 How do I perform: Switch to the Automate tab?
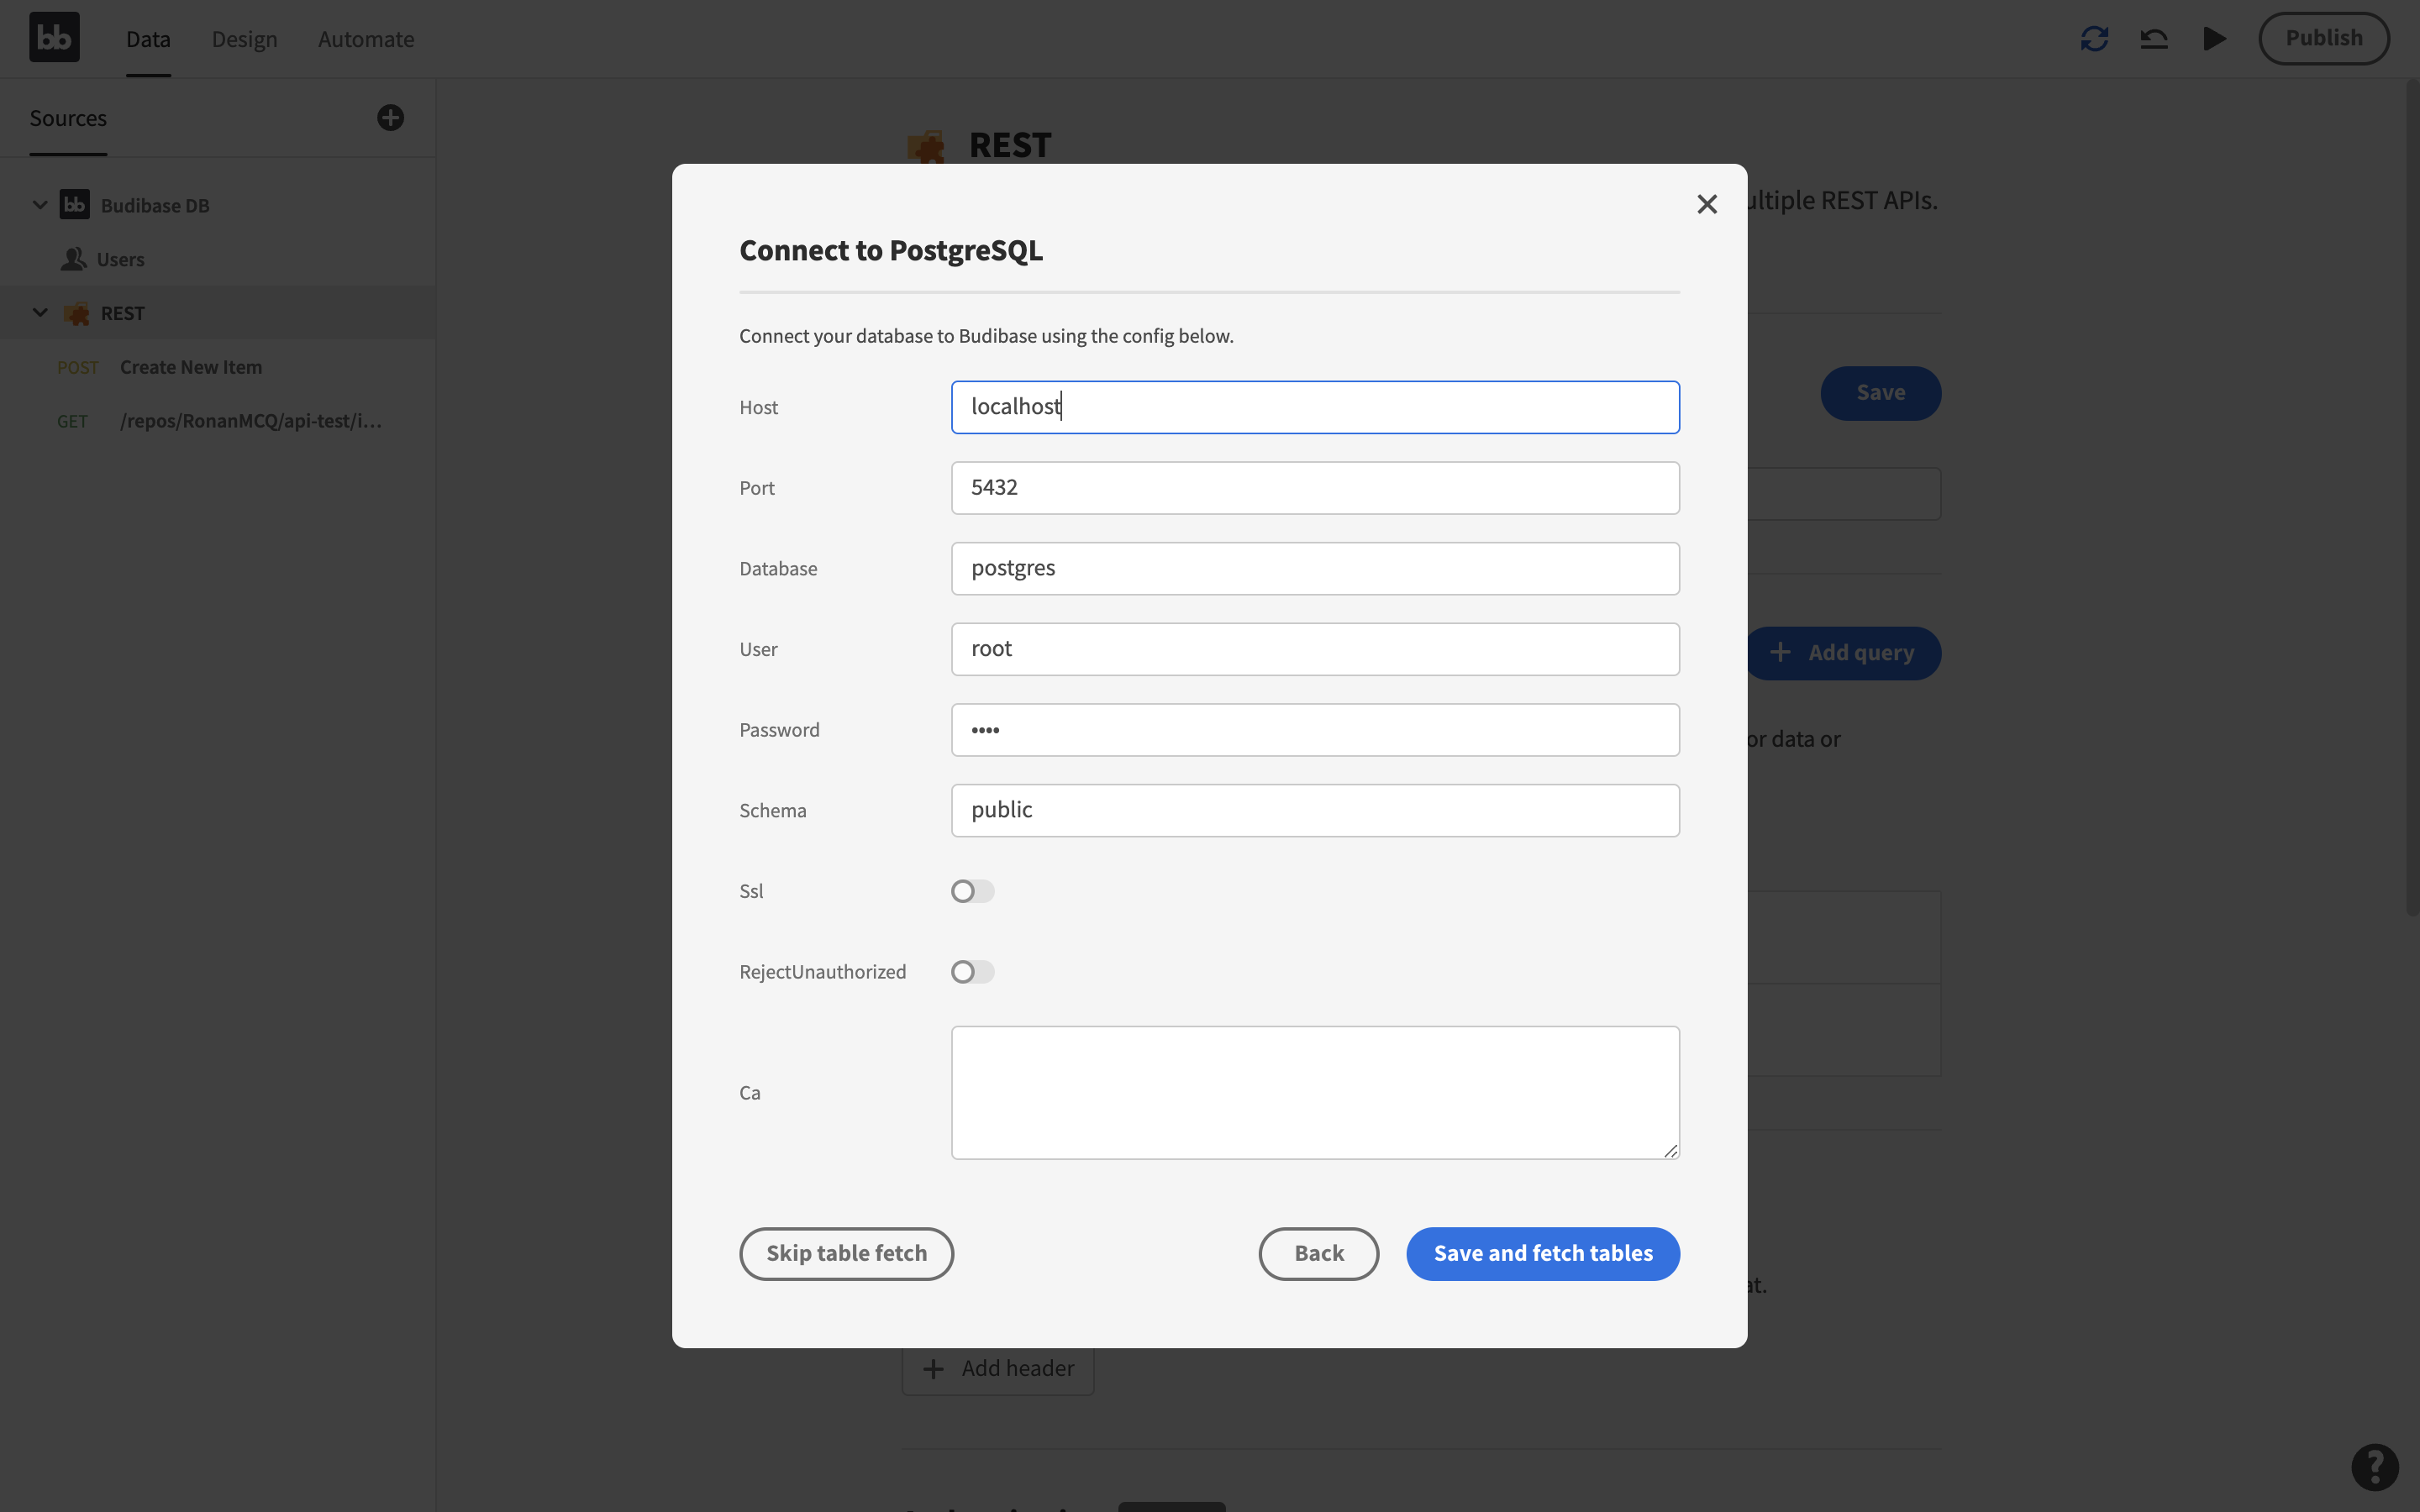(x=366, y=37)
